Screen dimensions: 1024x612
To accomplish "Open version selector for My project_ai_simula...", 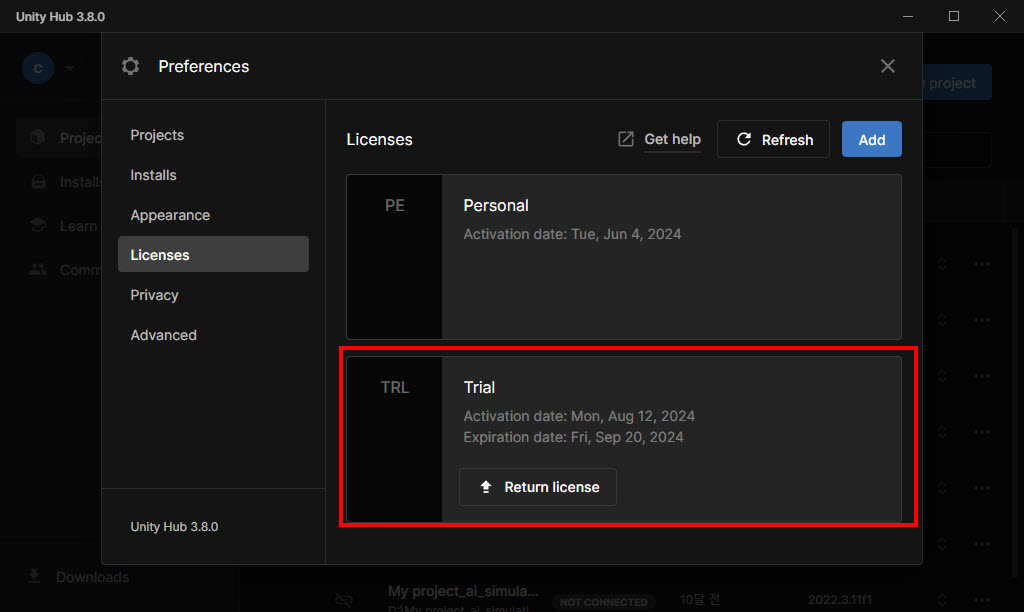I will tap(942, 600).
